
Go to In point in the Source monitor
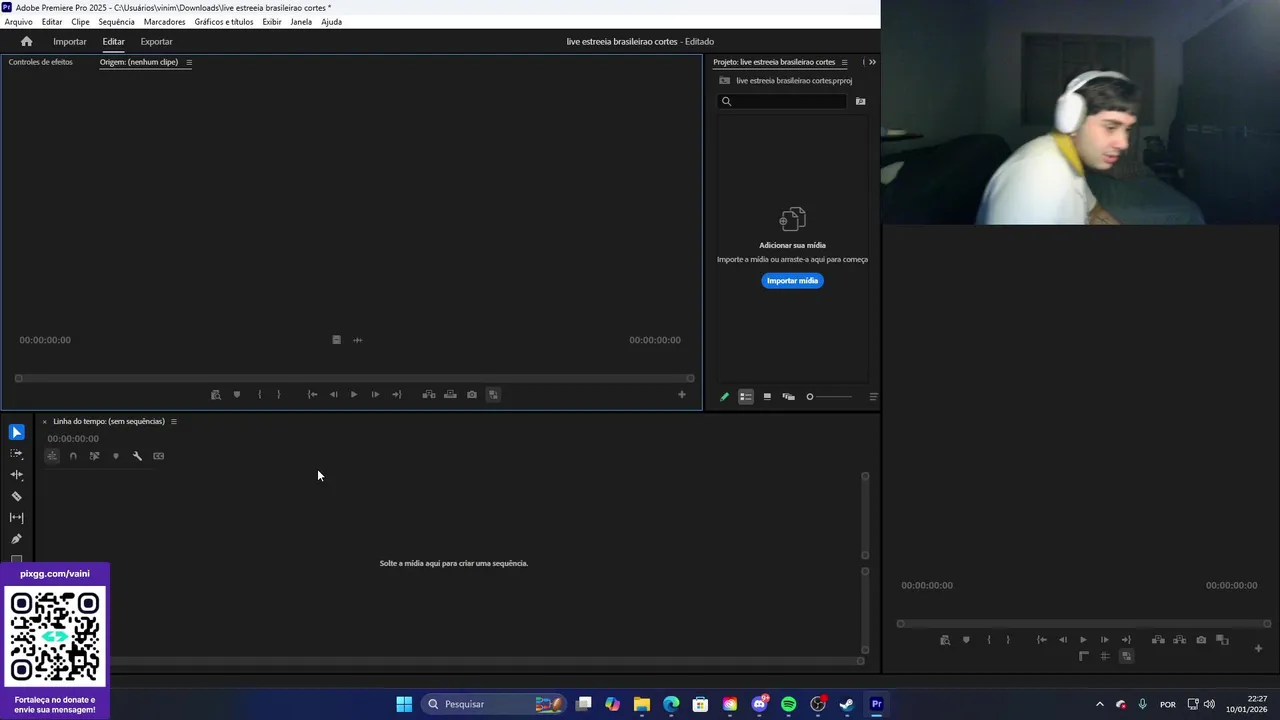pyautogui.click(x=312, y=394)
